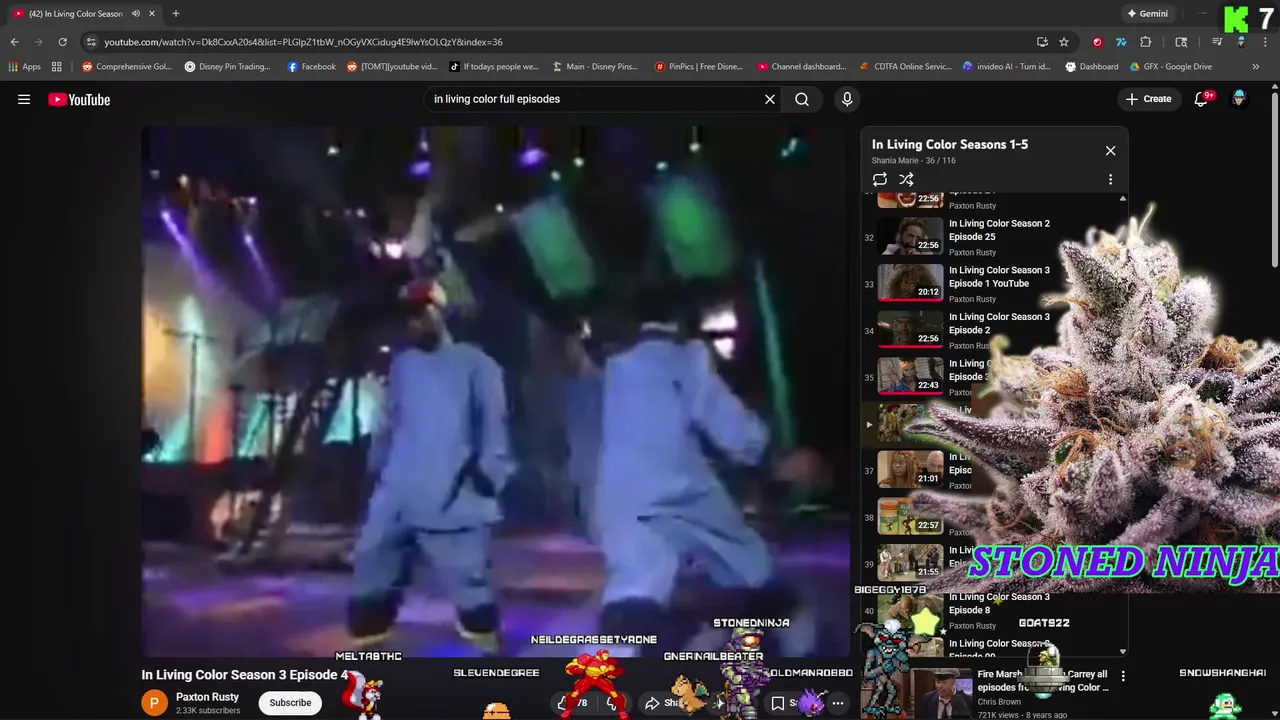The width and height of the screenshot is (1280, 720).
Task: Bookmark this page with the star
Action: (x=1064, y=42)
